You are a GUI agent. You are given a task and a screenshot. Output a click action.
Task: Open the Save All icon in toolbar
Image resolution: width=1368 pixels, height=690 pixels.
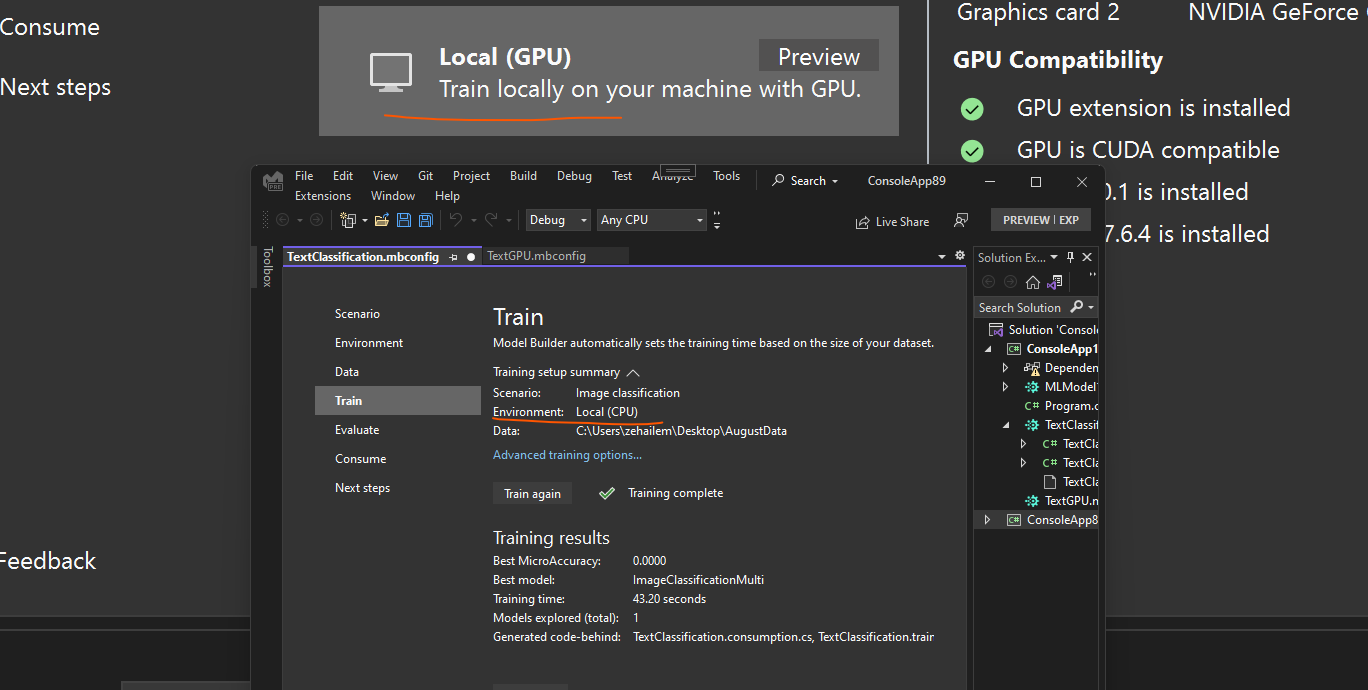coord(425,220)
